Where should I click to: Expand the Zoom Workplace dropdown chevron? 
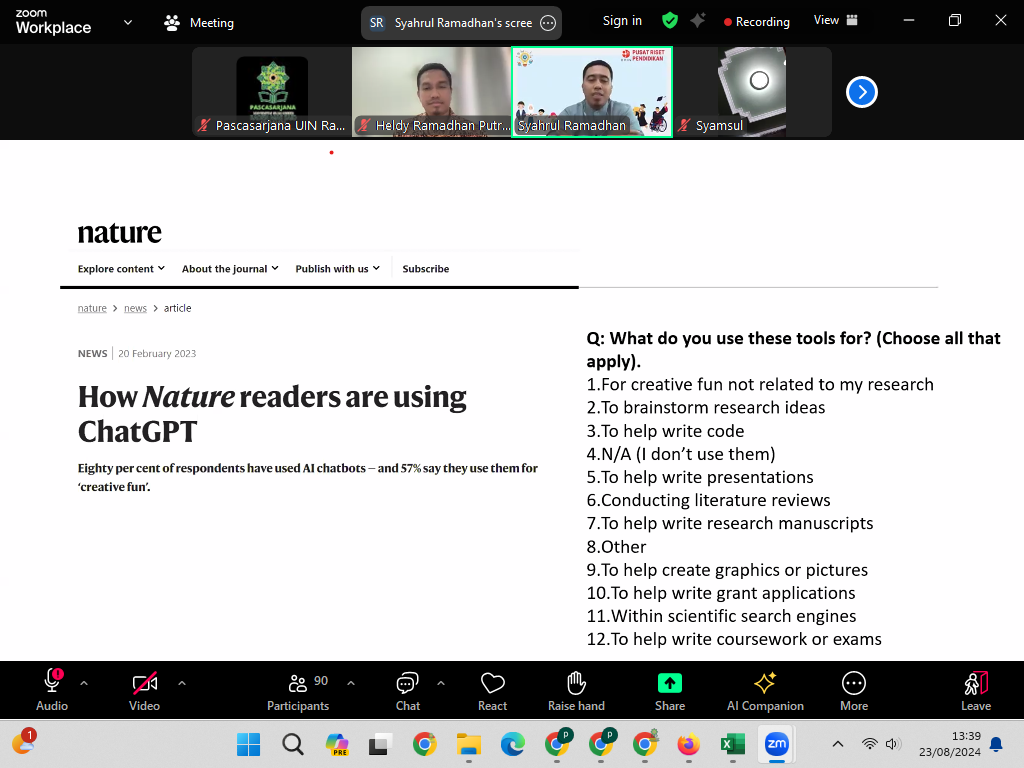click(x=128, y=22)
